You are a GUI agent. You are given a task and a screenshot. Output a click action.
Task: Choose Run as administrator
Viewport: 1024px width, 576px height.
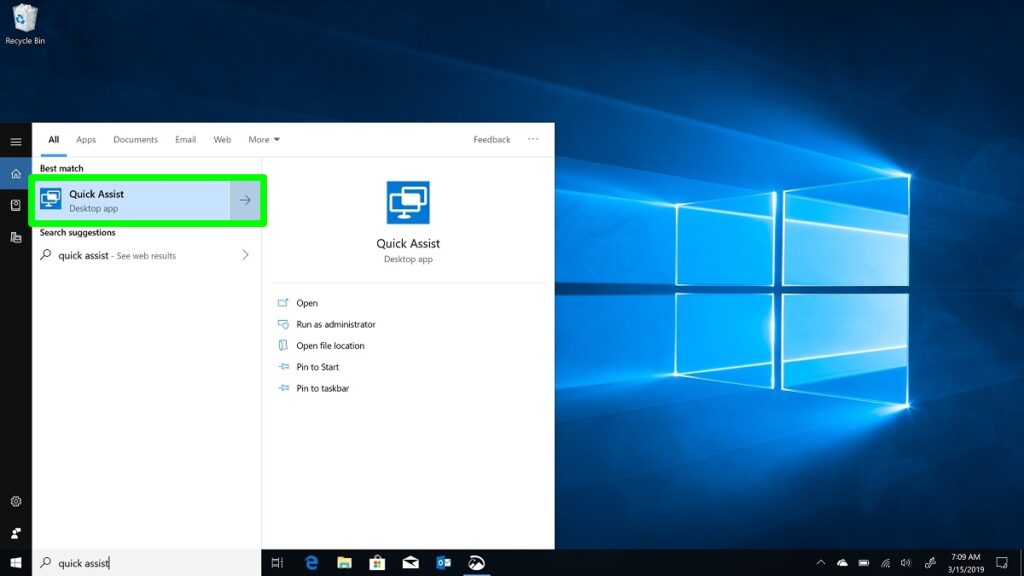[x=335, y=324]
